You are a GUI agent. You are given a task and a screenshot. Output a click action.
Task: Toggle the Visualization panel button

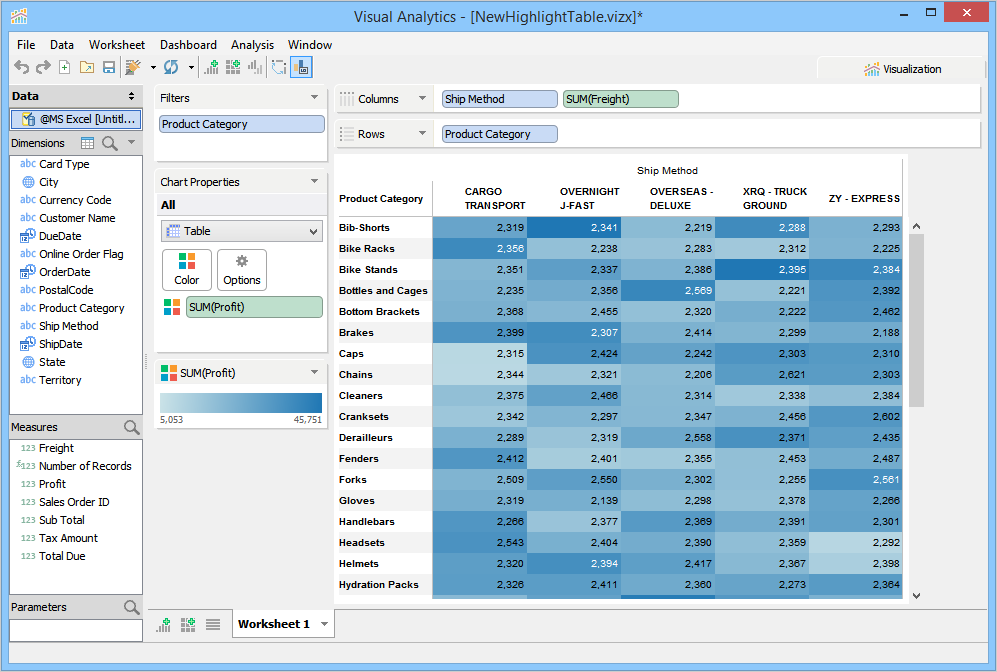tap(902, 69)
